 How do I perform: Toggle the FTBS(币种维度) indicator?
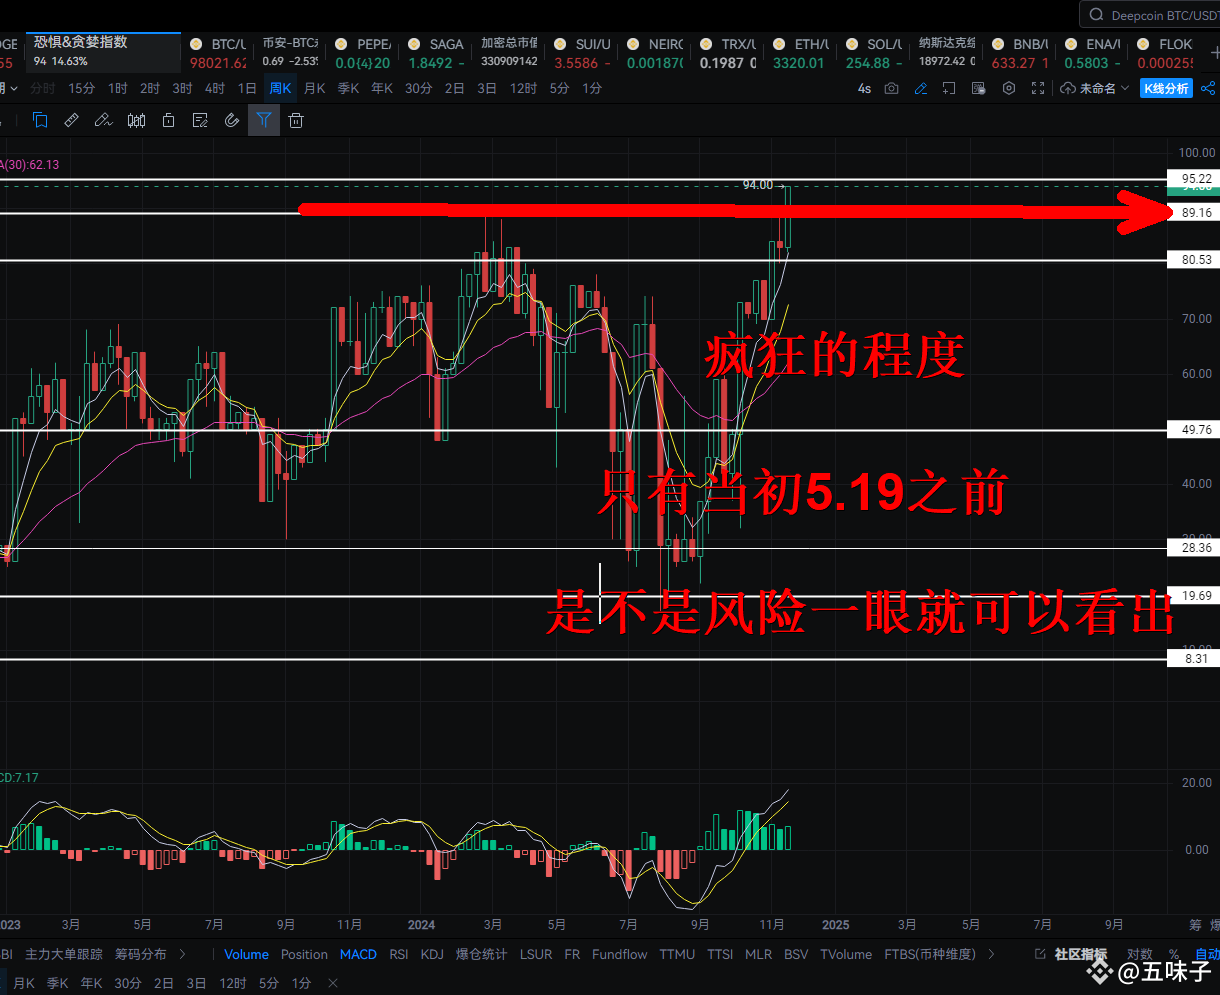tap(930, 954)
